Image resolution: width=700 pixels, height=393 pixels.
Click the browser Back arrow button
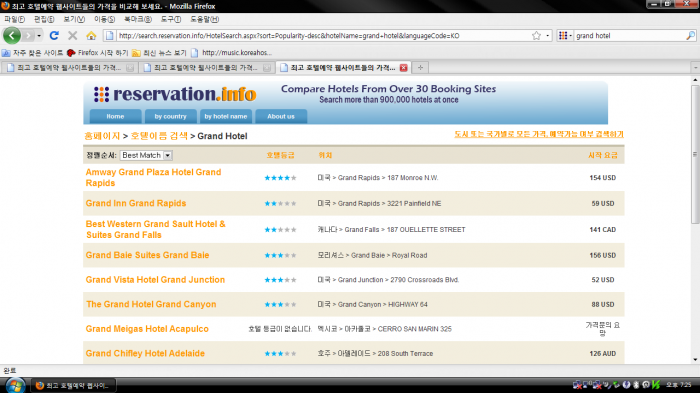[12, 35]
